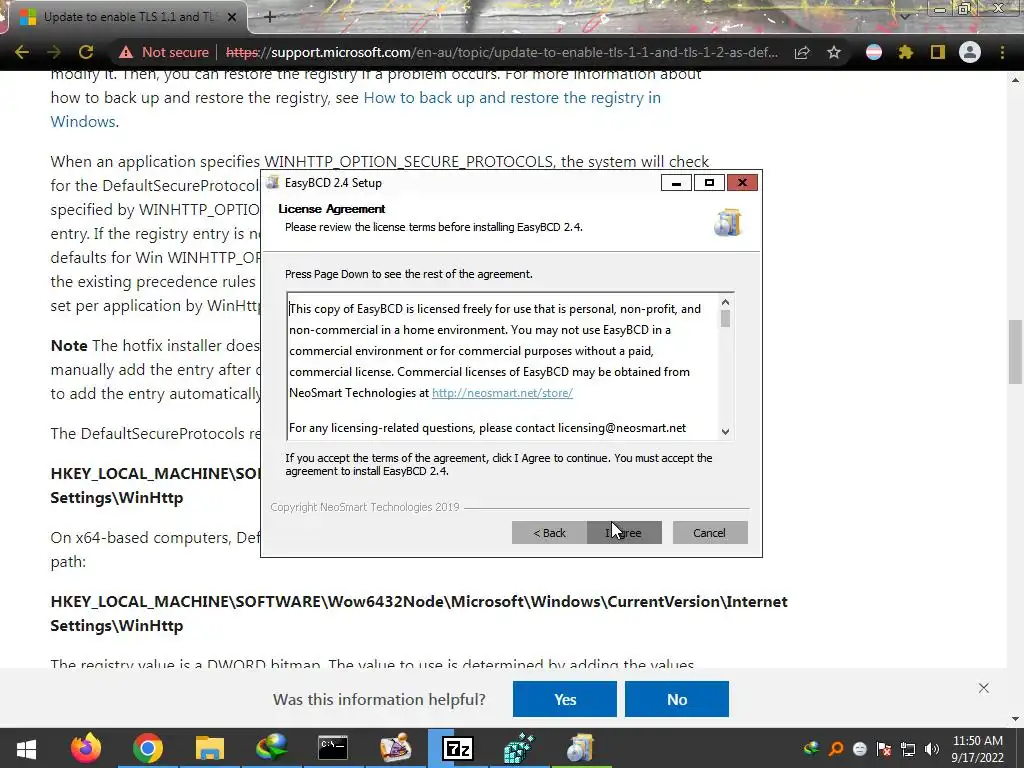Click the tab search chevron in Chrome
The width and height of the screenshot is (1024, 768).
(905, 17)
